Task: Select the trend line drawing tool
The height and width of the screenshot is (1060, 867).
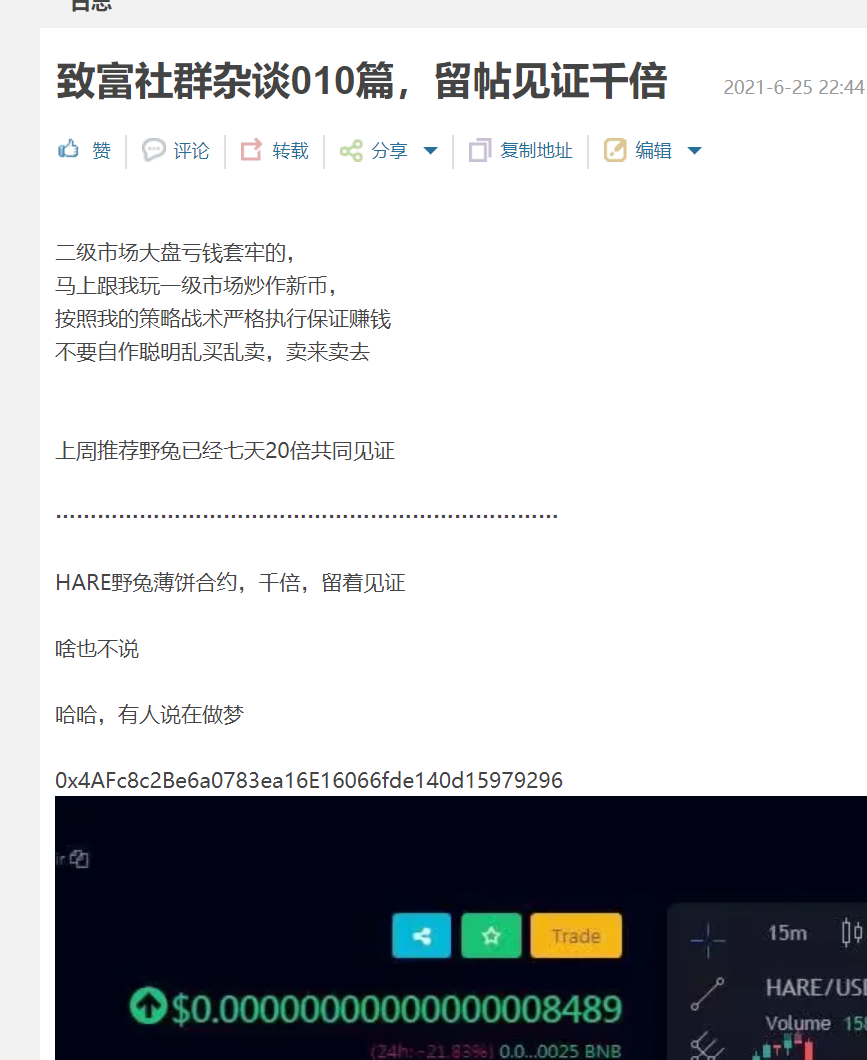Action: (x=708, y=994)
